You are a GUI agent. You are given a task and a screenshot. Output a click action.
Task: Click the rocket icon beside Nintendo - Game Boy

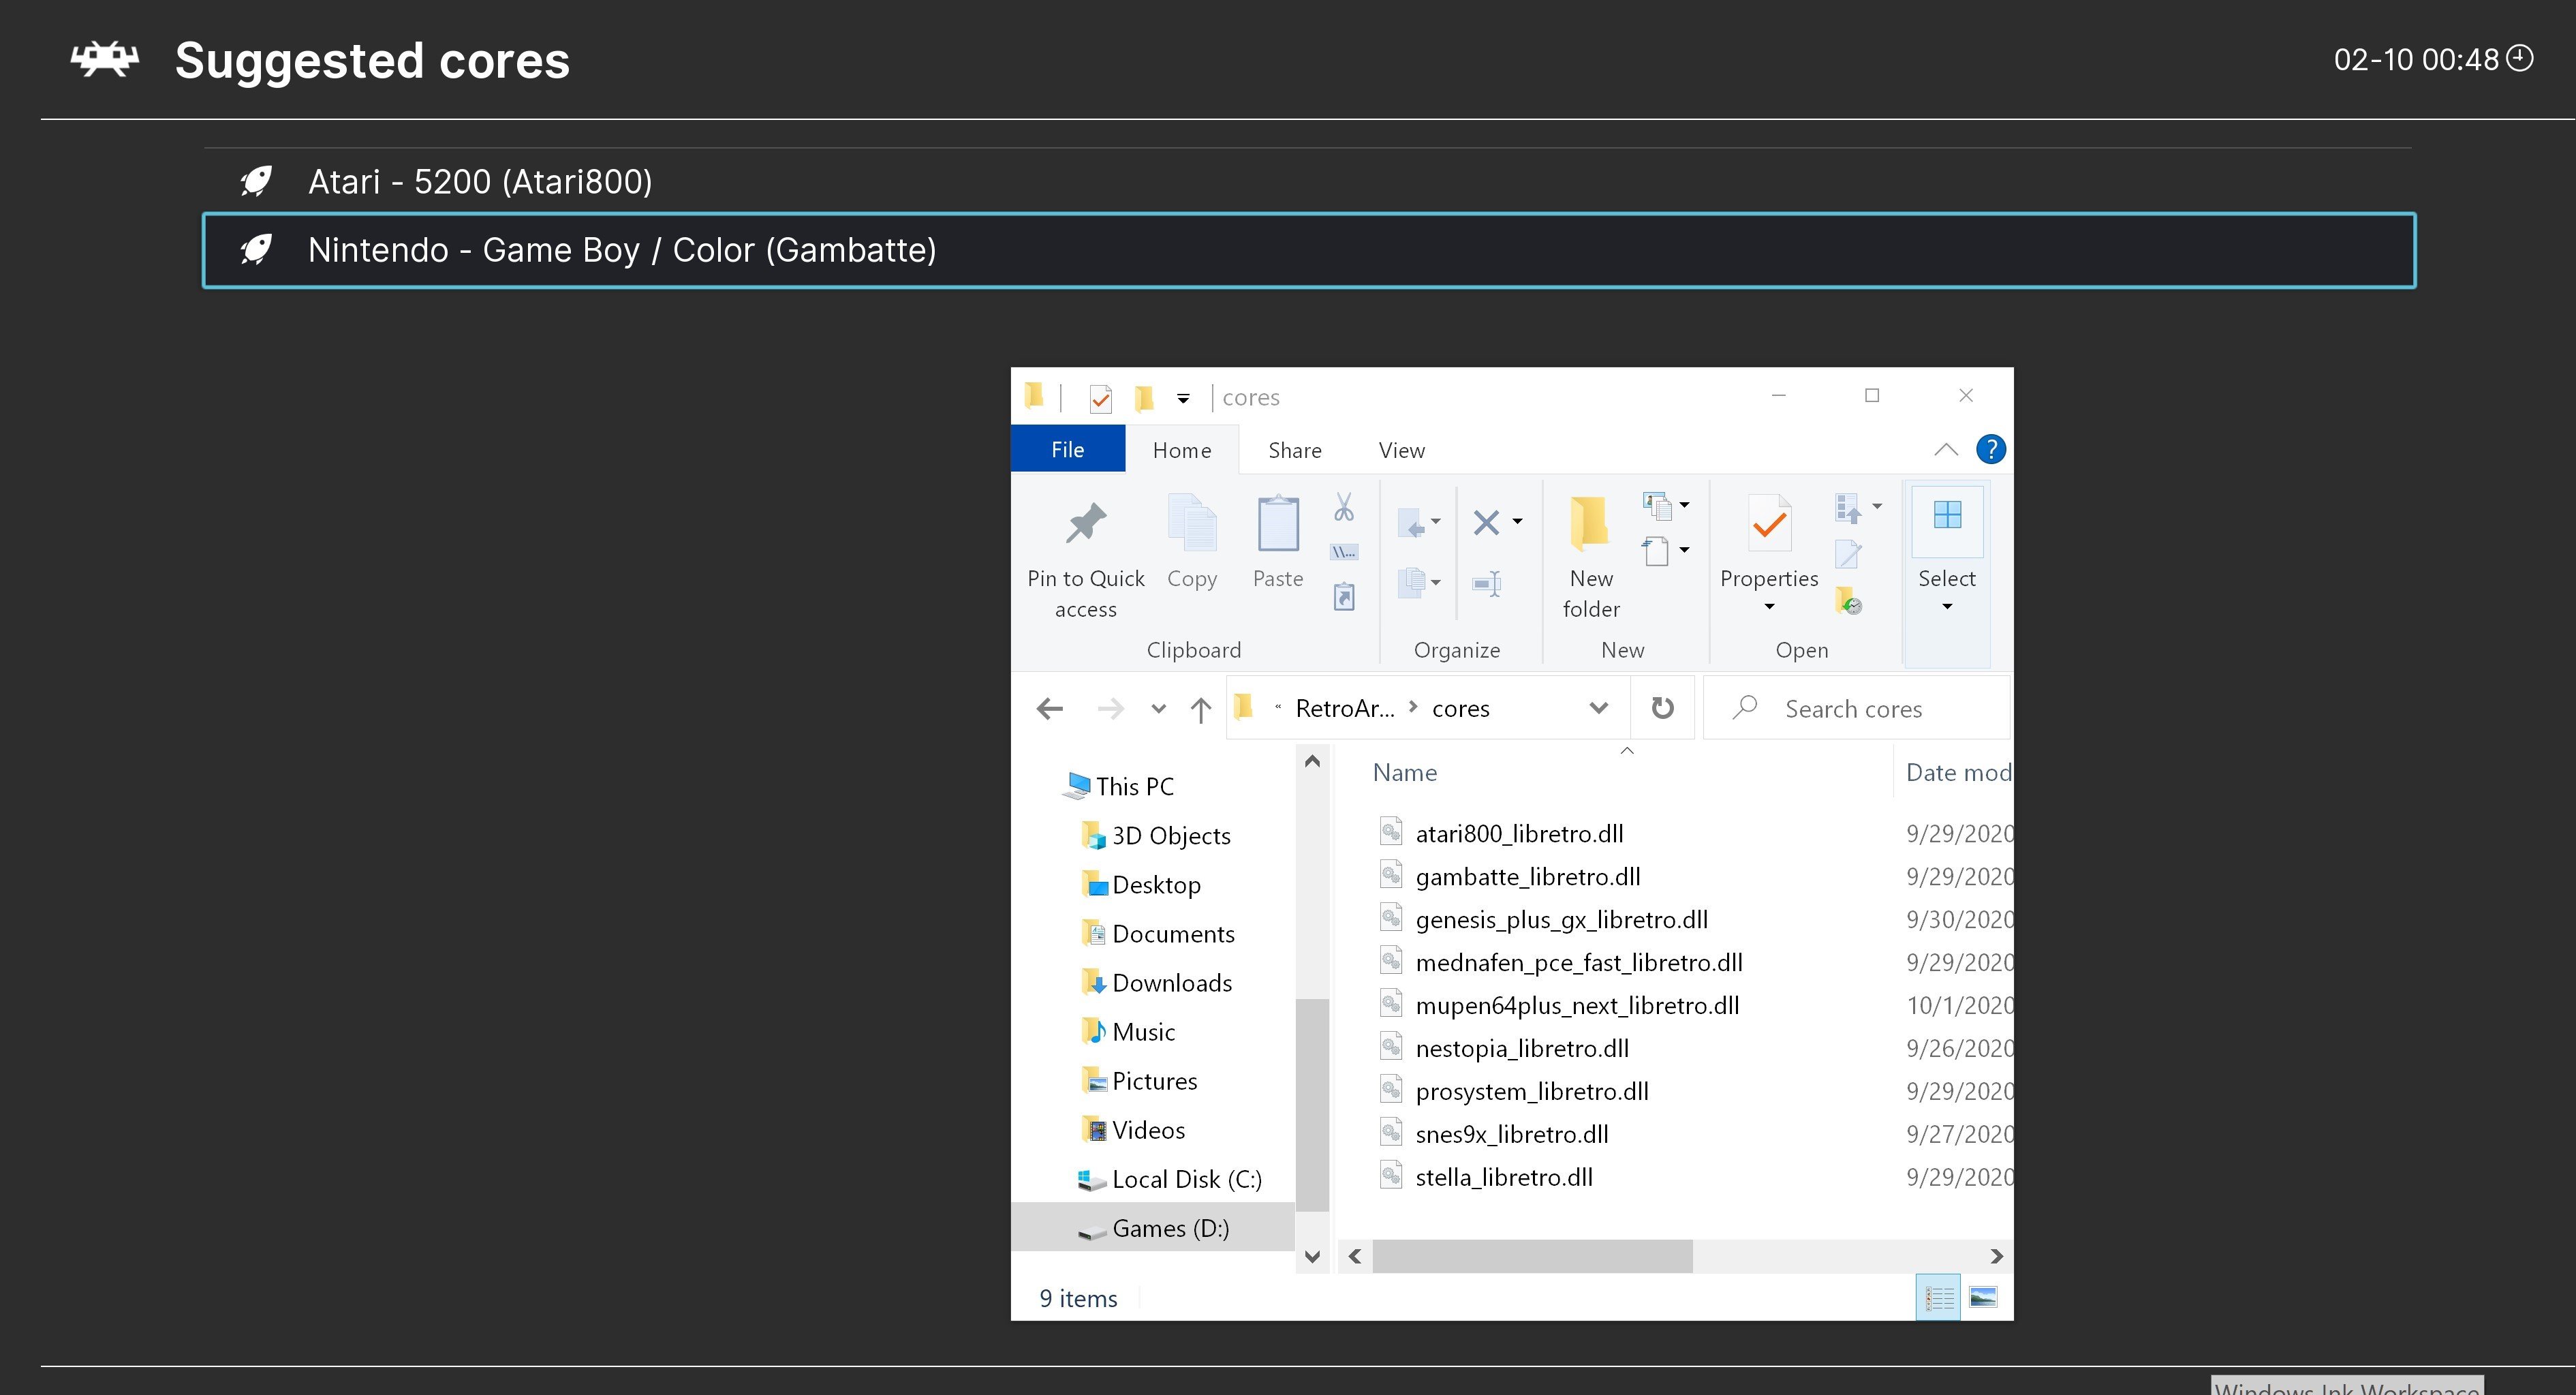click(256, 250)
